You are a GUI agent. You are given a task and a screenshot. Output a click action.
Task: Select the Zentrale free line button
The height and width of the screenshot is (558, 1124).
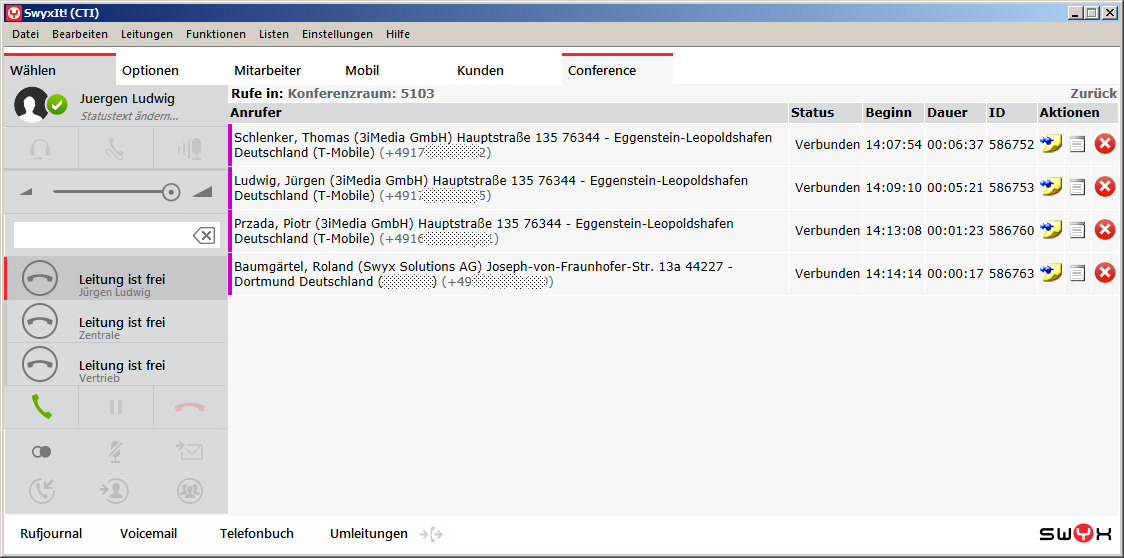(116, 322)
